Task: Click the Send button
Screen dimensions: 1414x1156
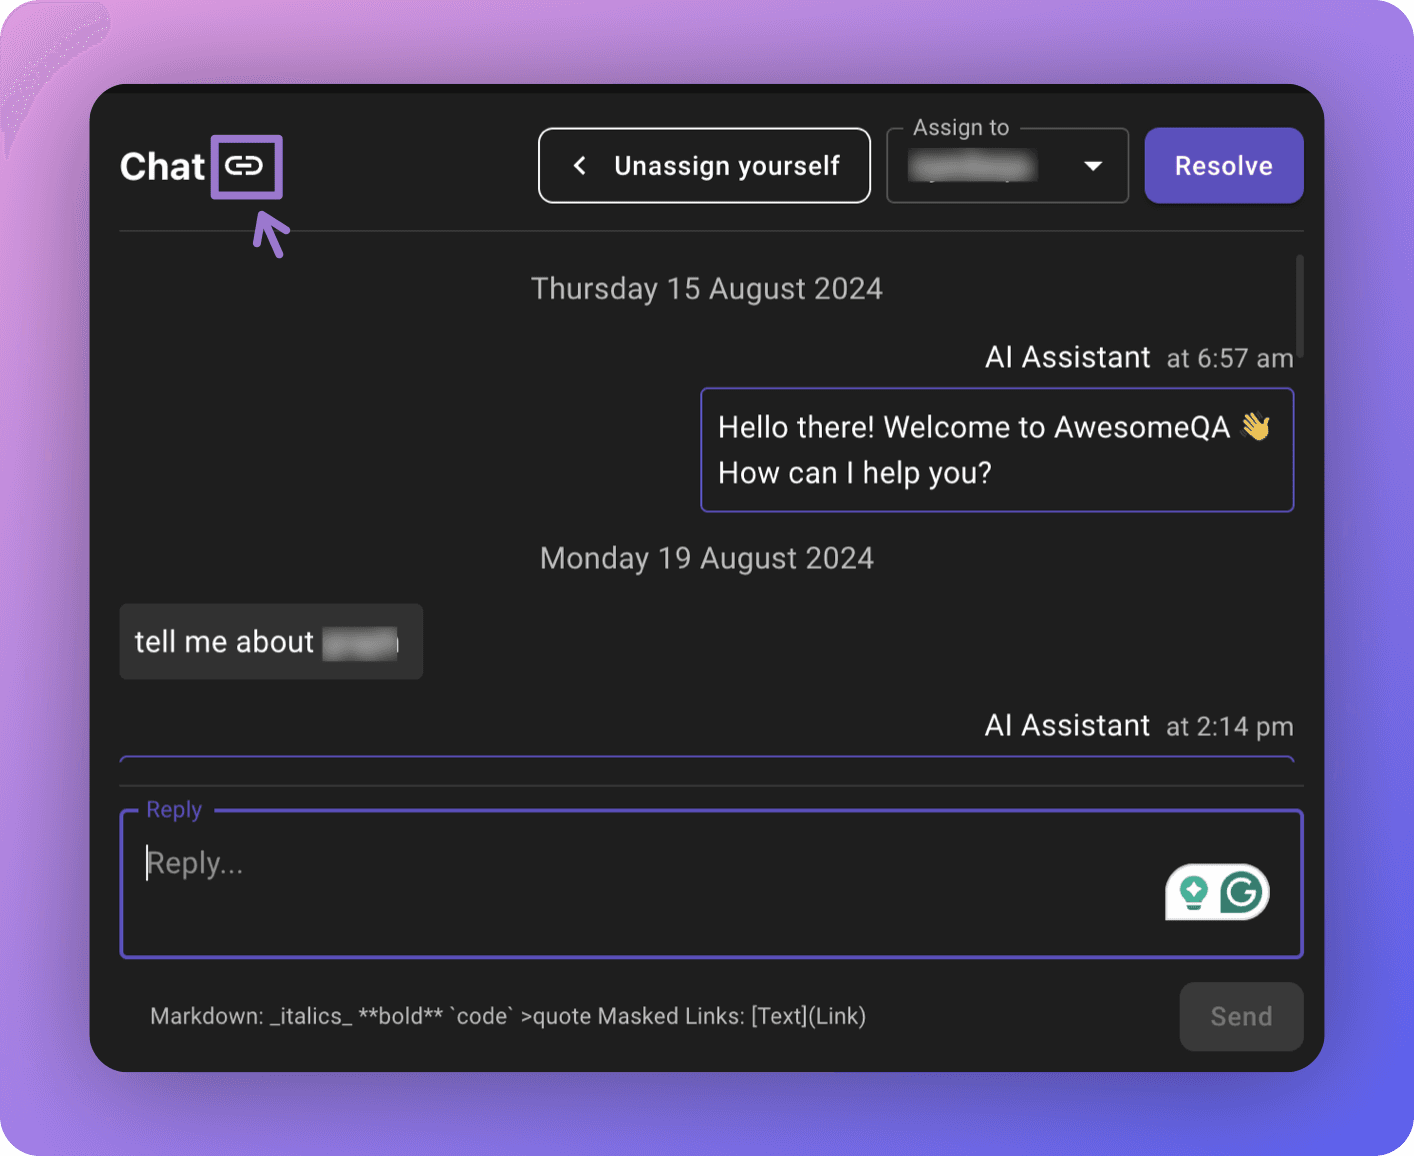Action: click(x=1241, y=1016)
